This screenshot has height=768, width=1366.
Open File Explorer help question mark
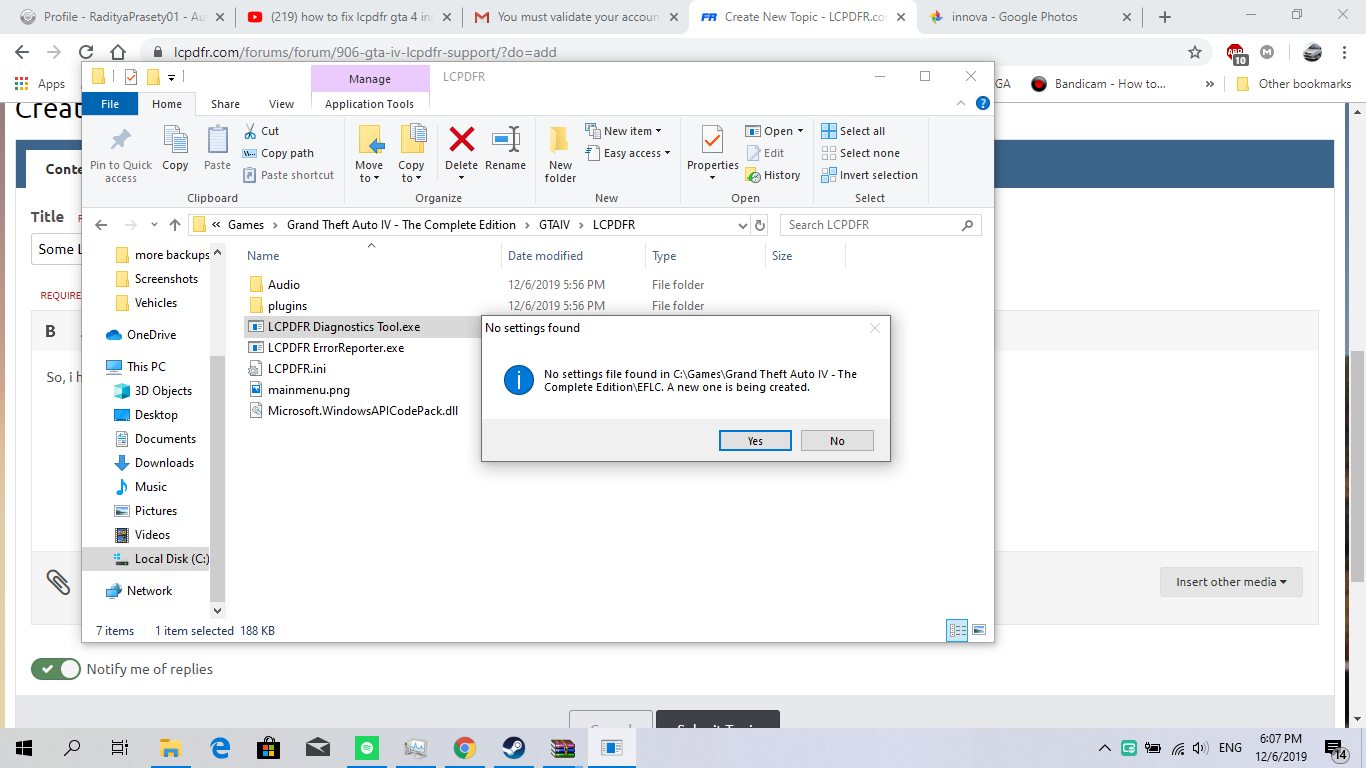(982, 103)
